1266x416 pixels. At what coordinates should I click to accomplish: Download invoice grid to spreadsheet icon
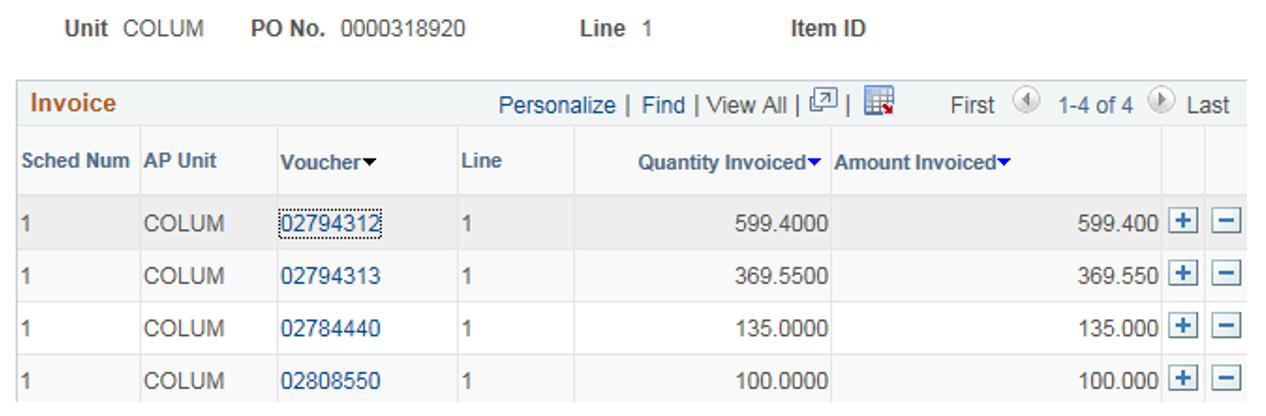879,101
